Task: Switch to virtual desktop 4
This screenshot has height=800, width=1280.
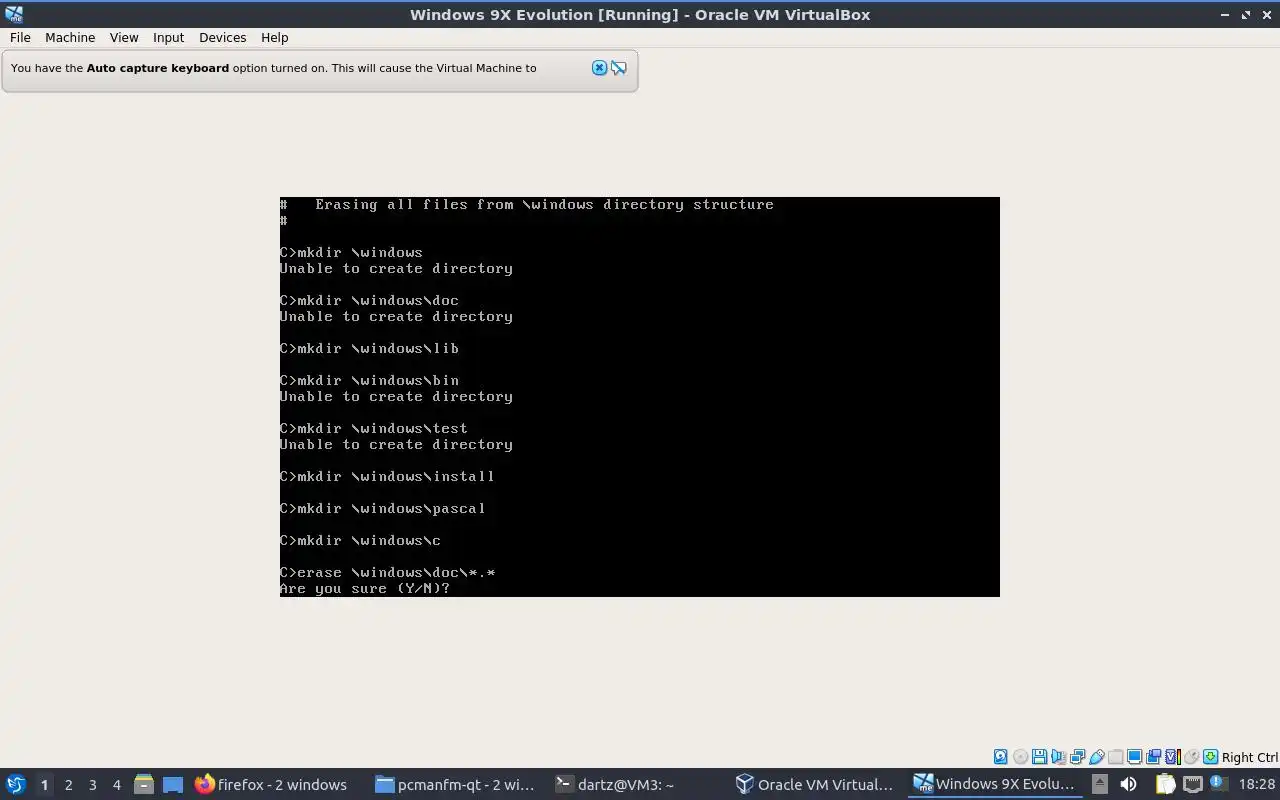Action: coord(116,784)
